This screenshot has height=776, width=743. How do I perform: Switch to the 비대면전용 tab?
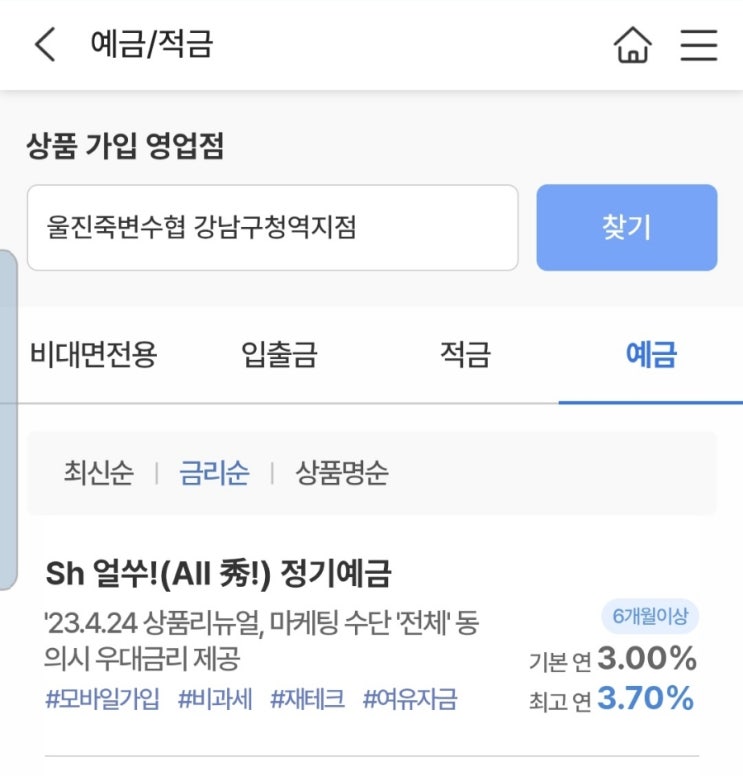[93, 355]
